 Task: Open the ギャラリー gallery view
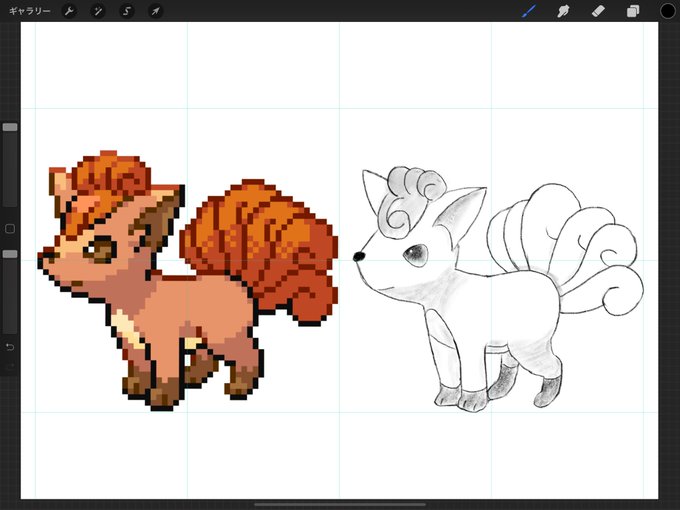(29, 11)
